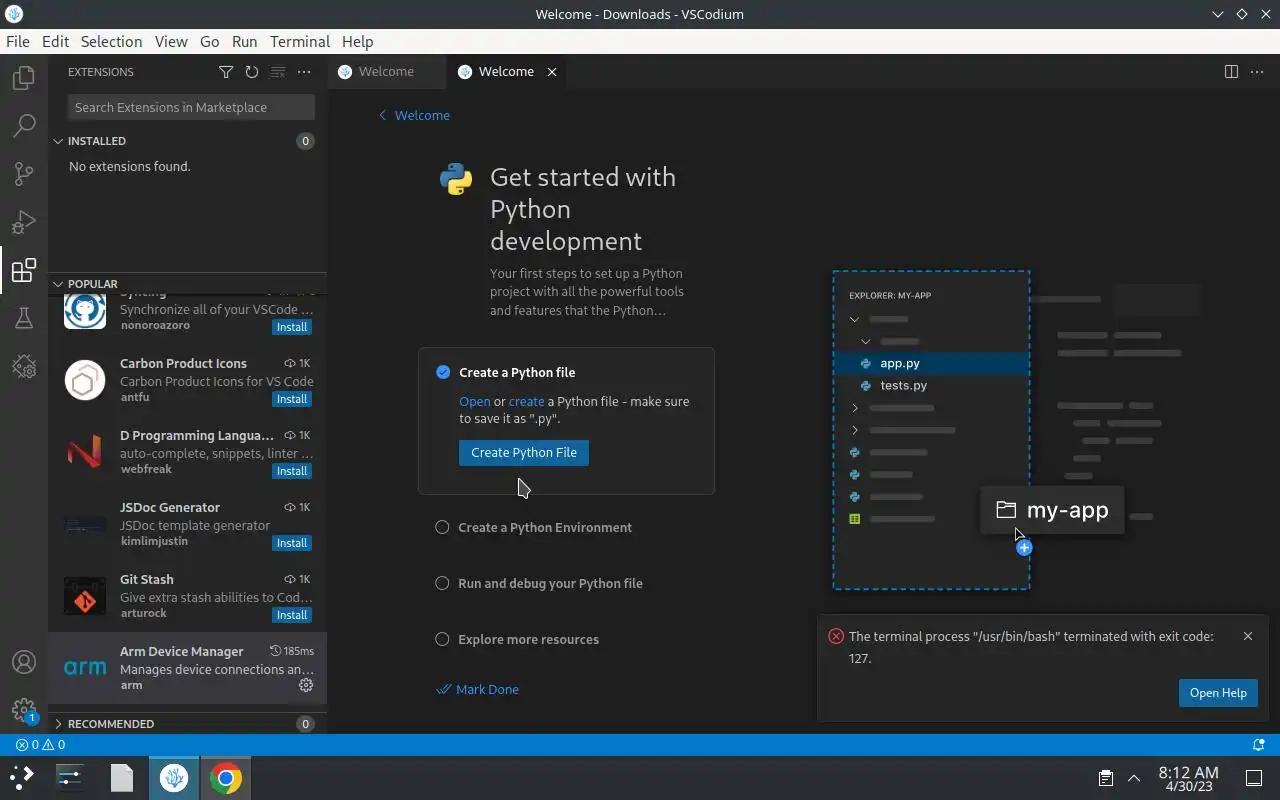The width and height of the screenshot is (1280, 800).
Task: Click the split editor right icon
Action: (x=1231, y=72)
